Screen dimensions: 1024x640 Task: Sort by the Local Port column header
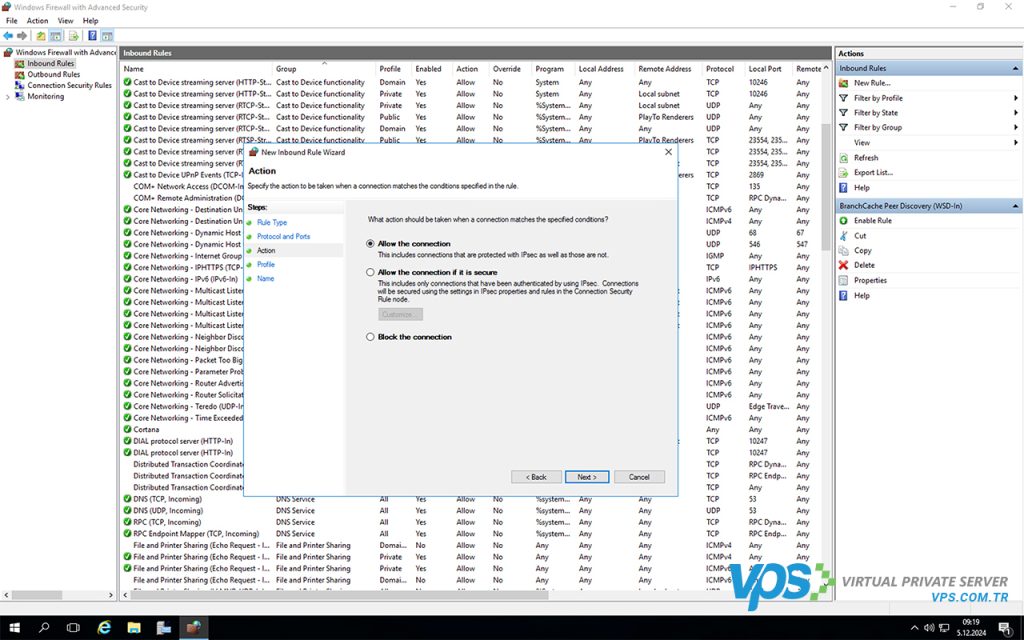(769, 69)
